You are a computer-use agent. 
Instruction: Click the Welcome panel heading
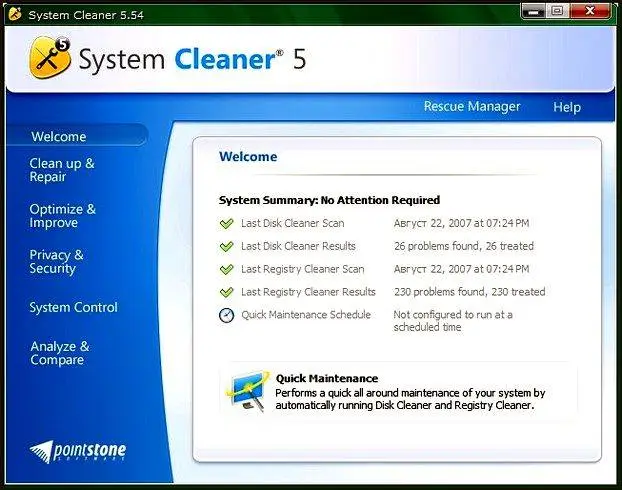(248, 157)
